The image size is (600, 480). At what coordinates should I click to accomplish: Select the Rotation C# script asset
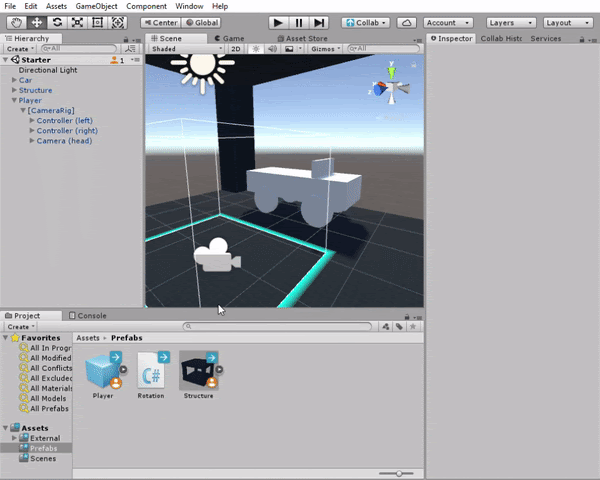(x=151, y=371)
